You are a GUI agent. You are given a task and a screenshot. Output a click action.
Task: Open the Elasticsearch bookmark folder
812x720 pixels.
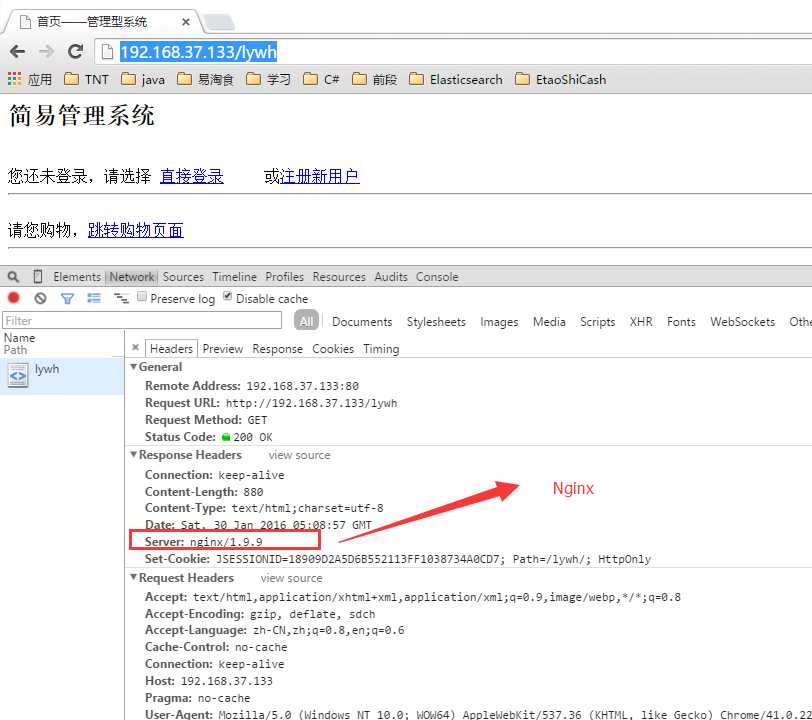(456, 79)
